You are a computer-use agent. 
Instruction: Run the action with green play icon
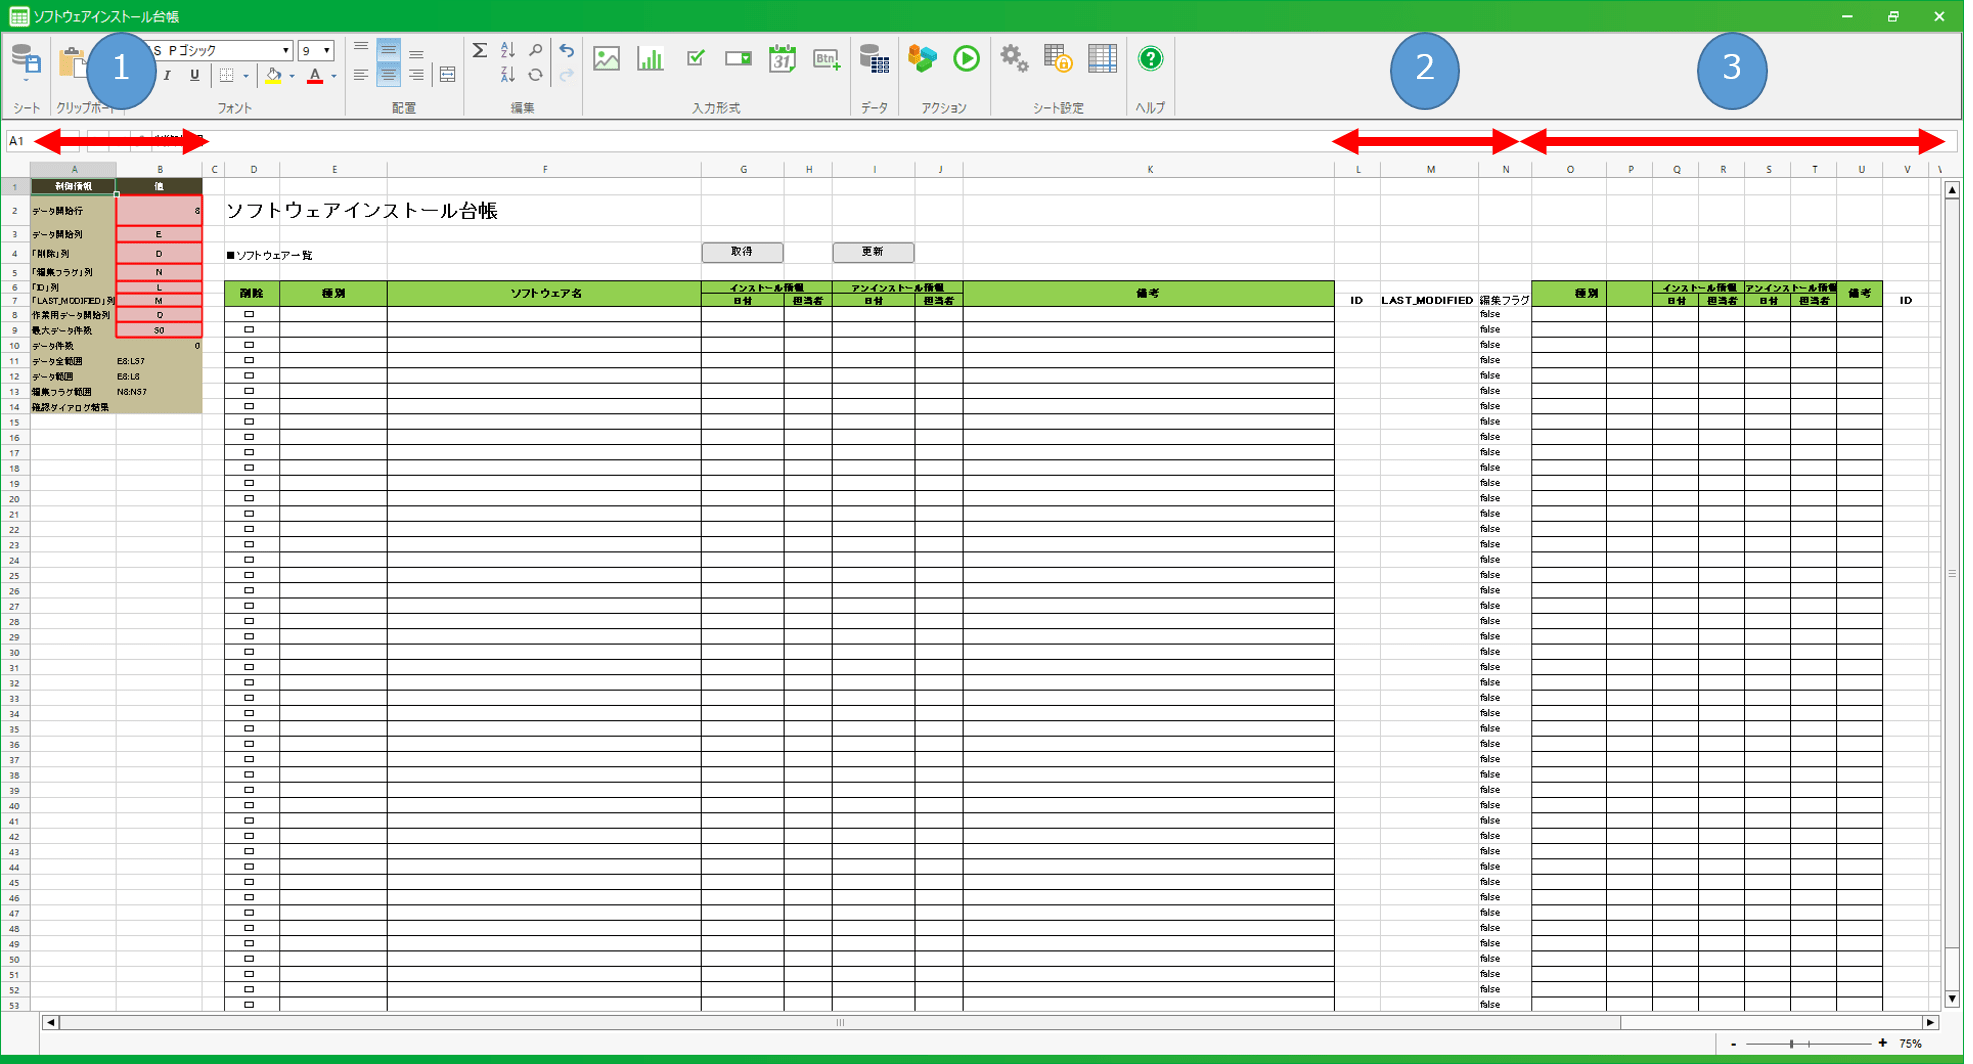(966, 59)
